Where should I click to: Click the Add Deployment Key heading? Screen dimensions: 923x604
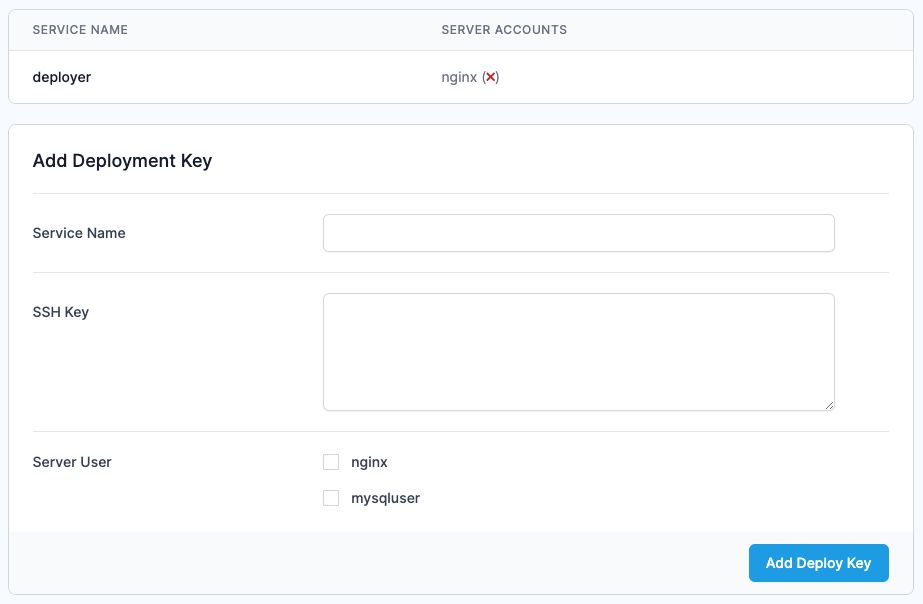(x=122, y=160)
